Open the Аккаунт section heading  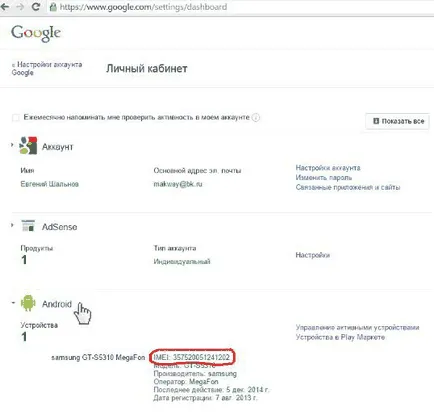click(x=57, y=147)
